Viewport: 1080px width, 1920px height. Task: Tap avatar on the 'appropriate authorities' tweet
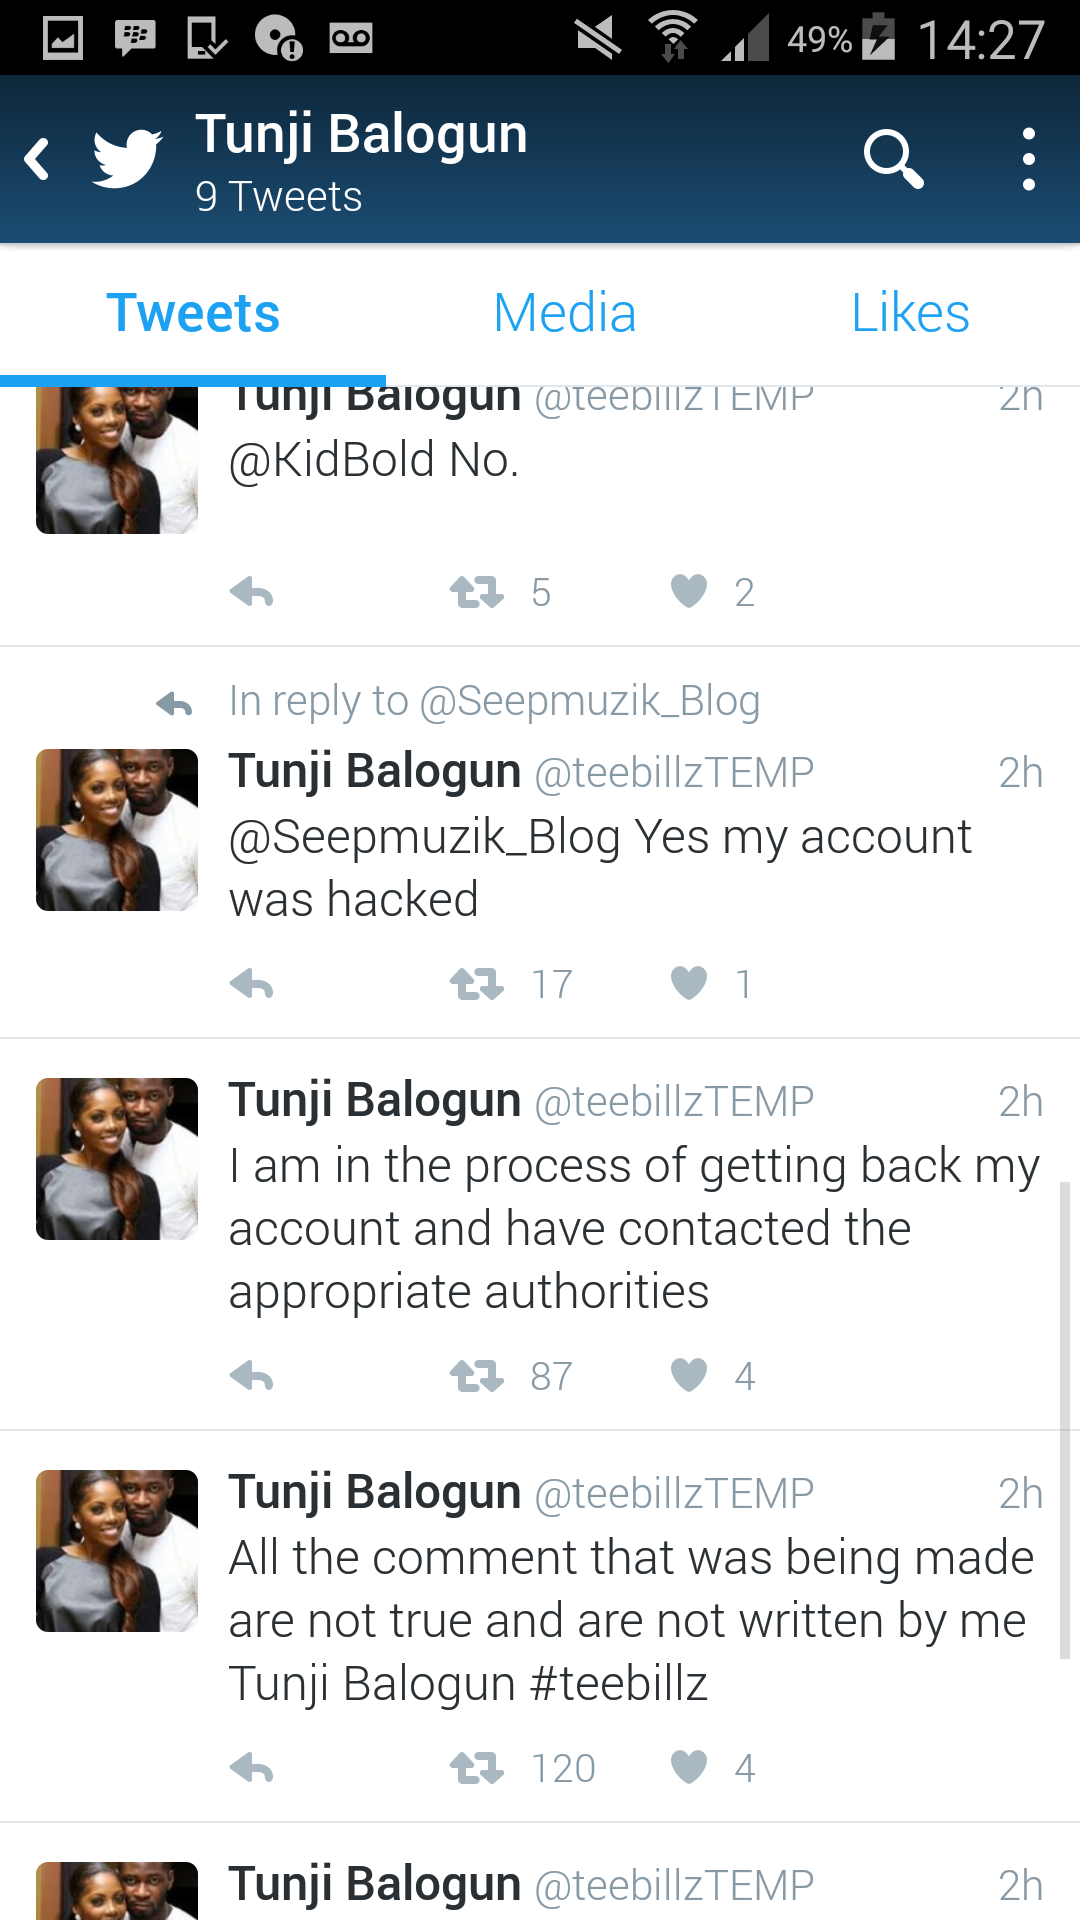[117, 1159]
